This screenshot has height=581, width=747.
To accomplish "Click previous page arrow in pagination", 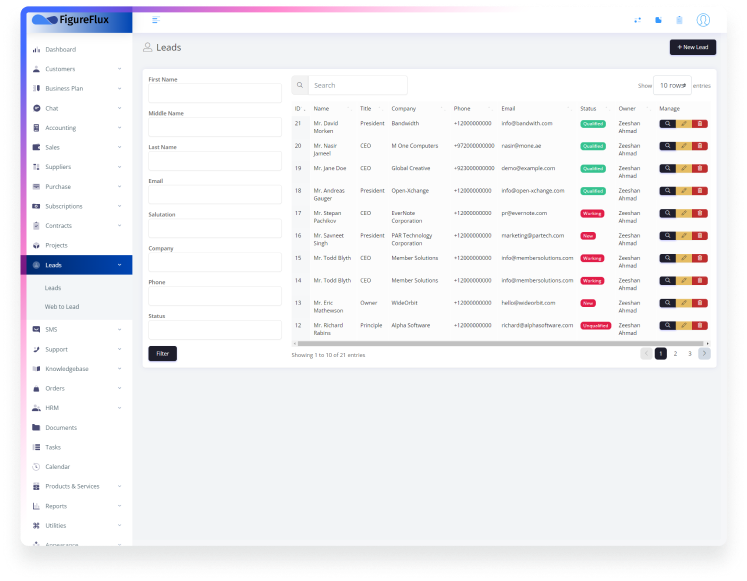I will click(x=646, y=353).
